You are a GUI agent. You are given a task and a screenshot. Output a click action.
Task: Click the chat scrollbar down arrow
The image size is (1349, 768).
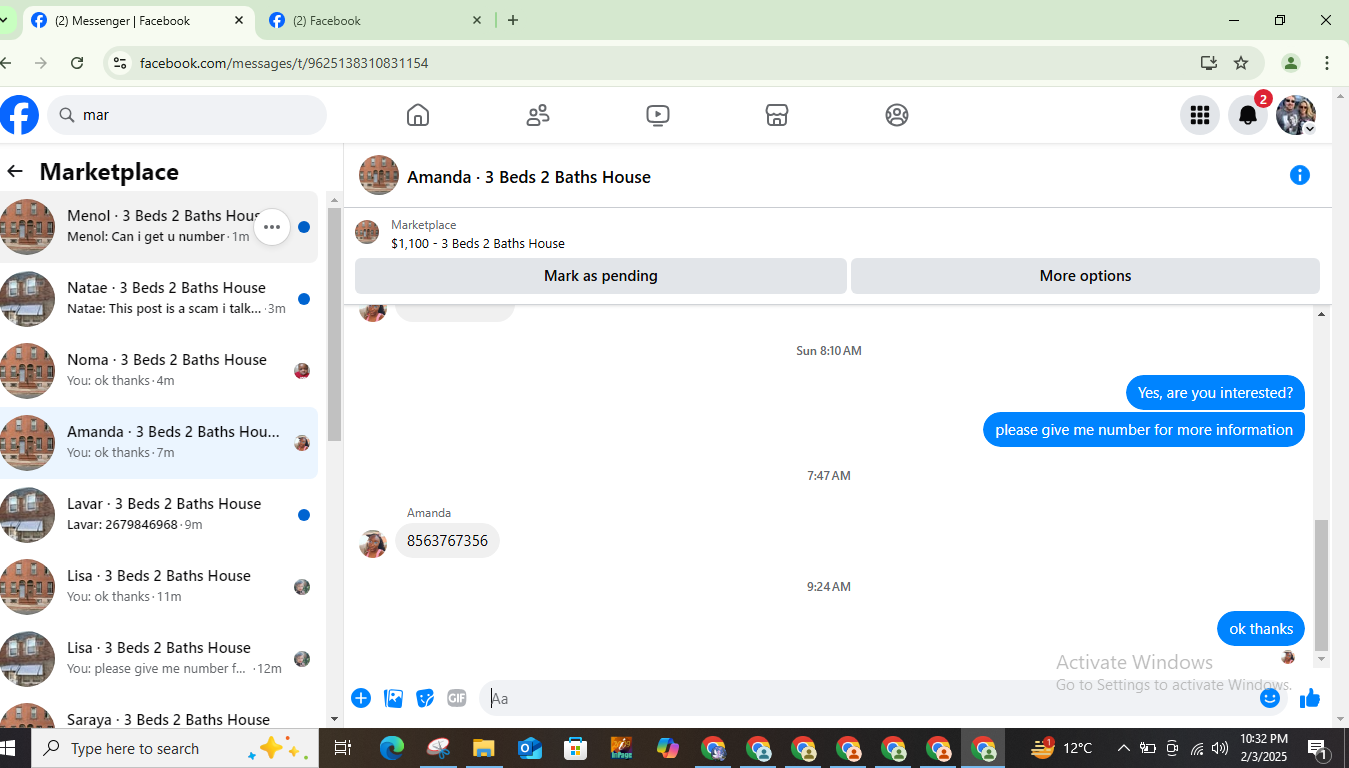tap(1321, 659)
